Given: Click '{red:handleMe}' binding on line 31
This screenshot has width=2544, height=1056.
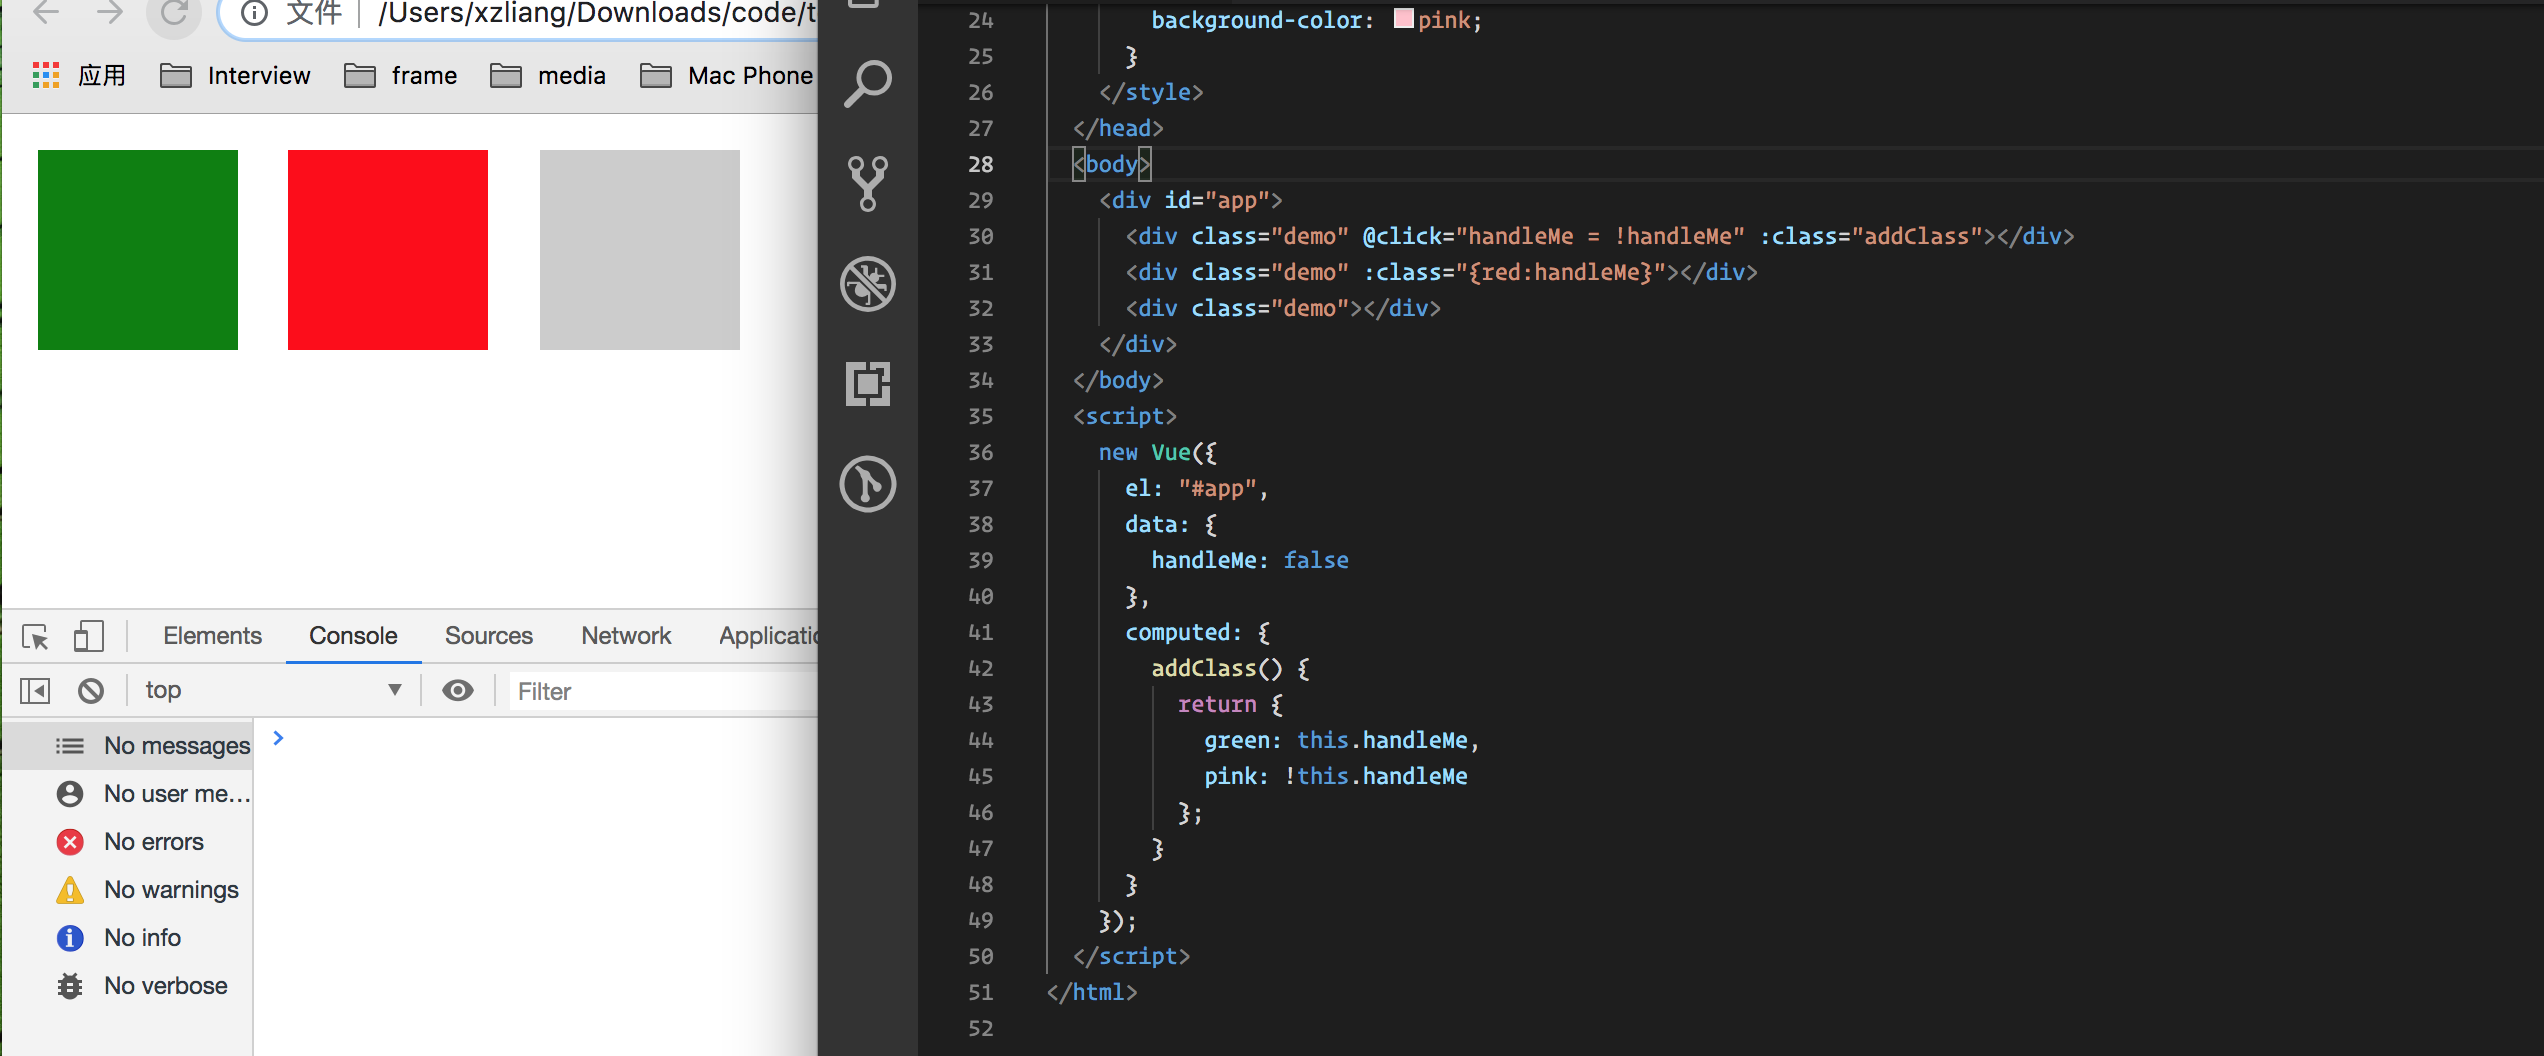Looking at the screenshot, I should coord(1560,272).
